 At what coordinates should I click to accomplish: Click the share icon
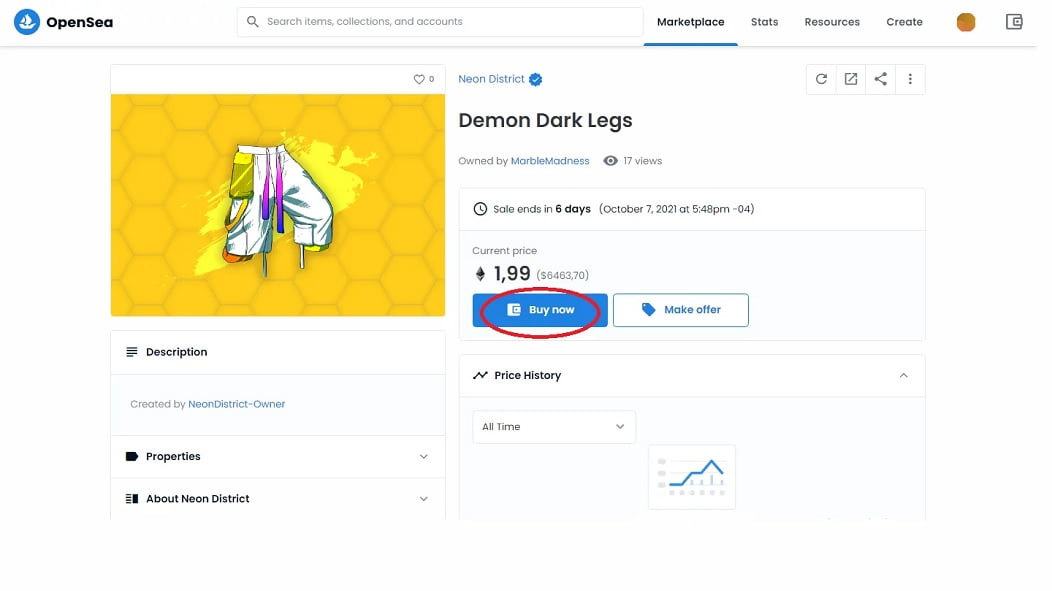pyautogui.click(x=880, y=79)
